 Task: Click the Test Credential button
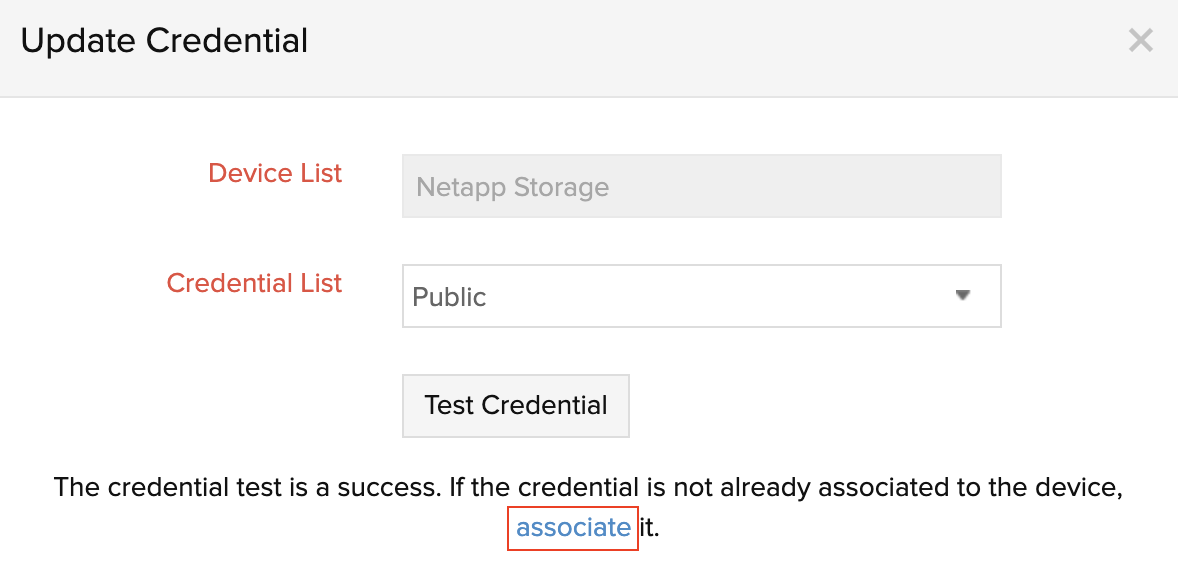point(515,405)
